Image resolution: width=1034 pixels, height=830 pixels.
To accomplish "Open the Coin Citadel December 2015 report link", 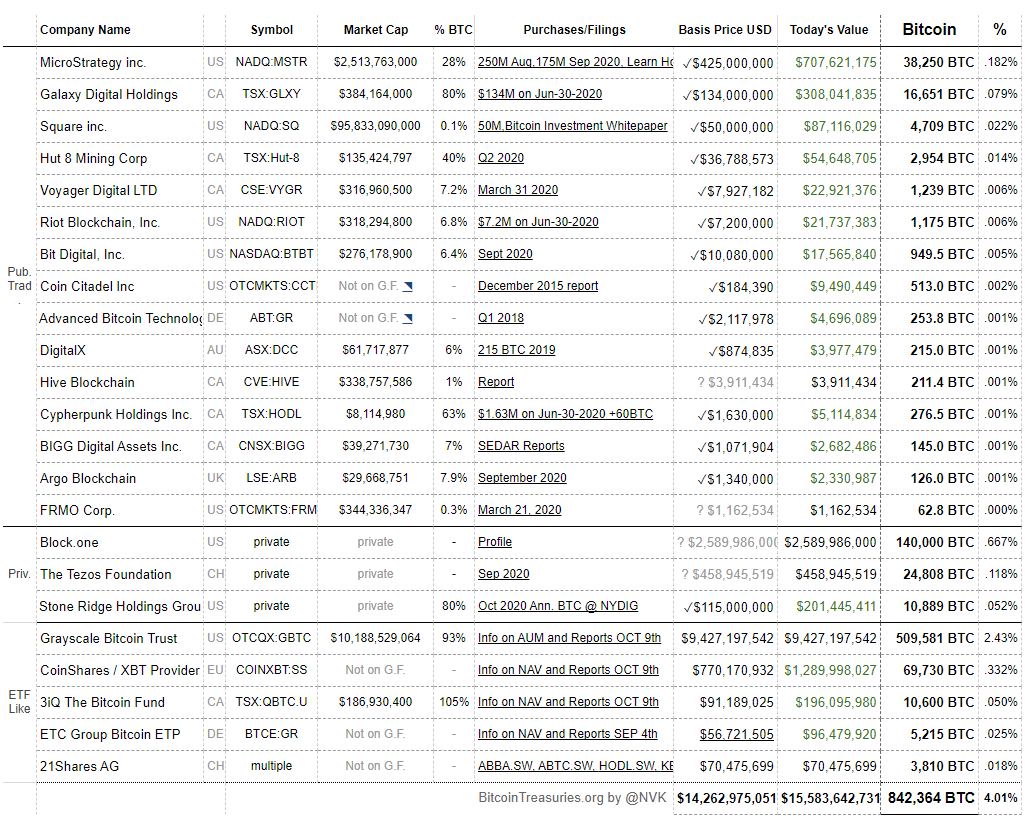I will tap(537, 286).
